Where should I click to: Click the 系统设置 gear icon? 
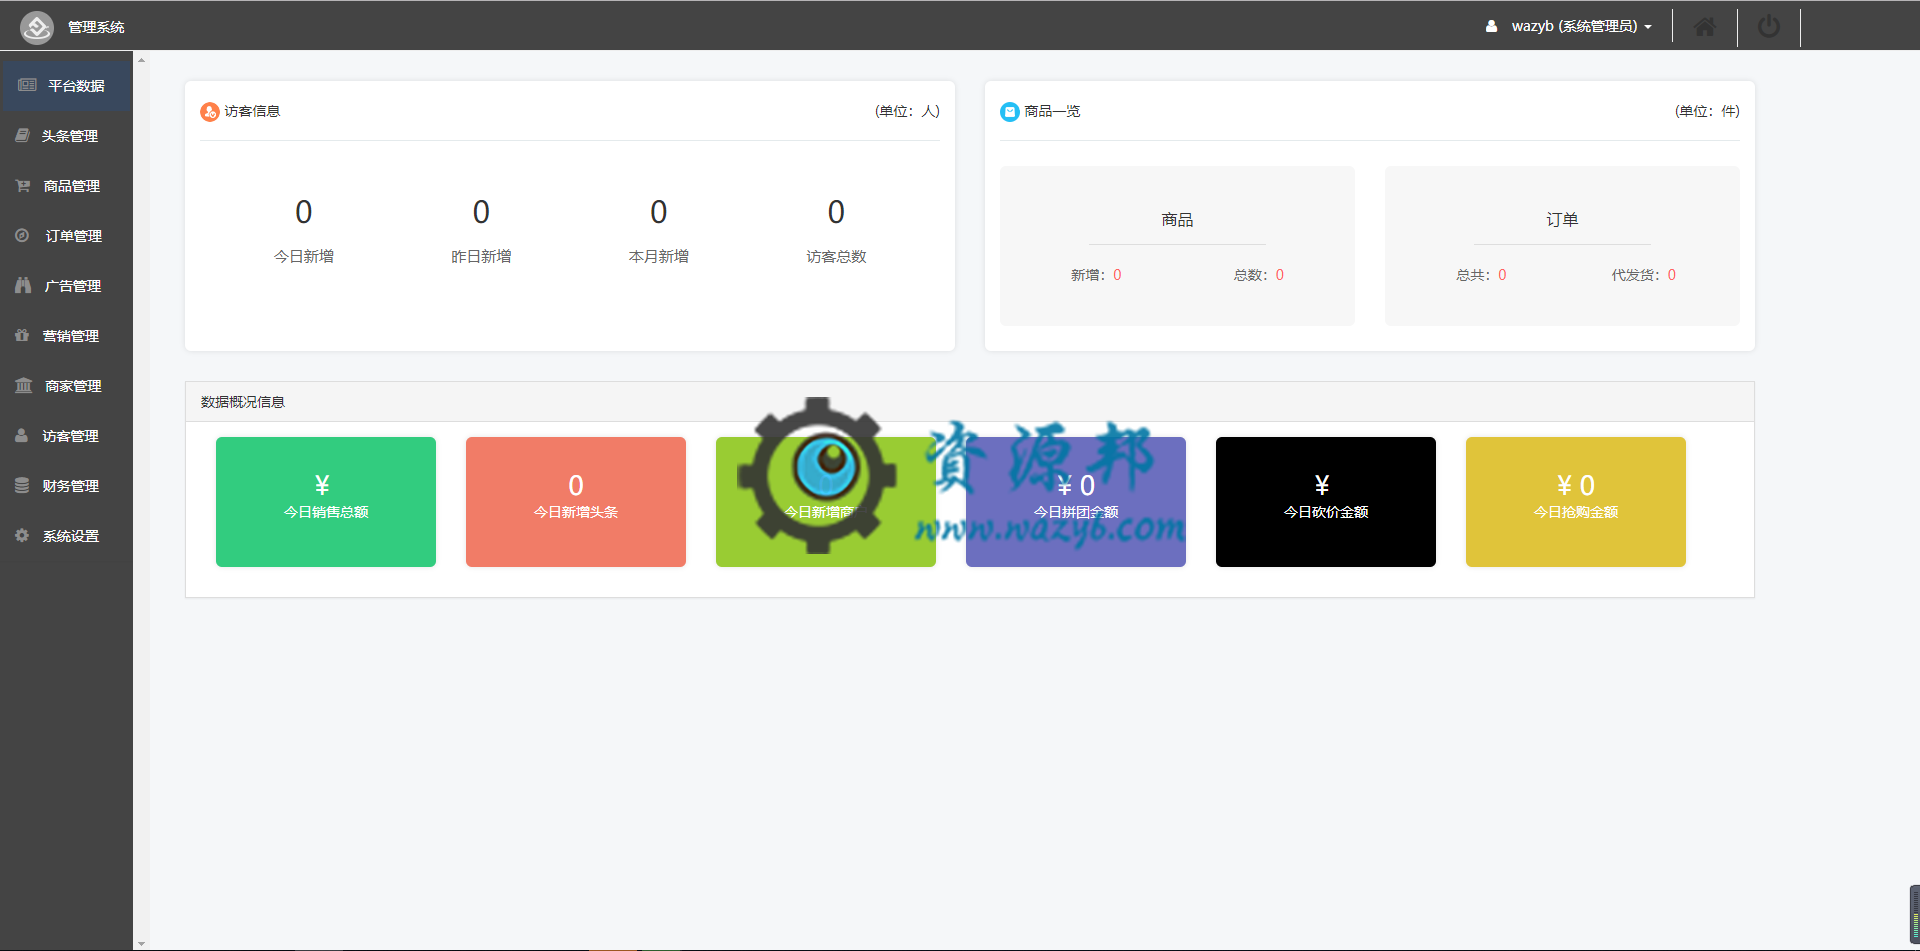[22, 535]
